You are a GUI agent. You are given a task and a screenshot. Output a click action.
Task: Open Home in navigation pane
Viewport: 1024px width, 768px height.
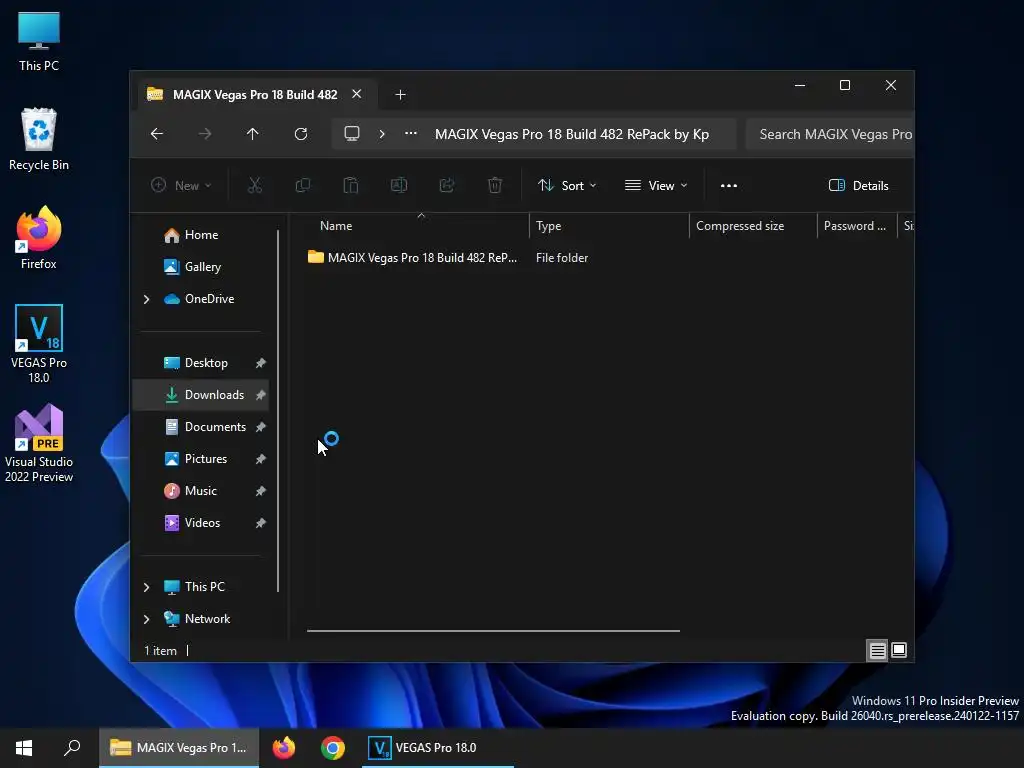pos(201,234)
